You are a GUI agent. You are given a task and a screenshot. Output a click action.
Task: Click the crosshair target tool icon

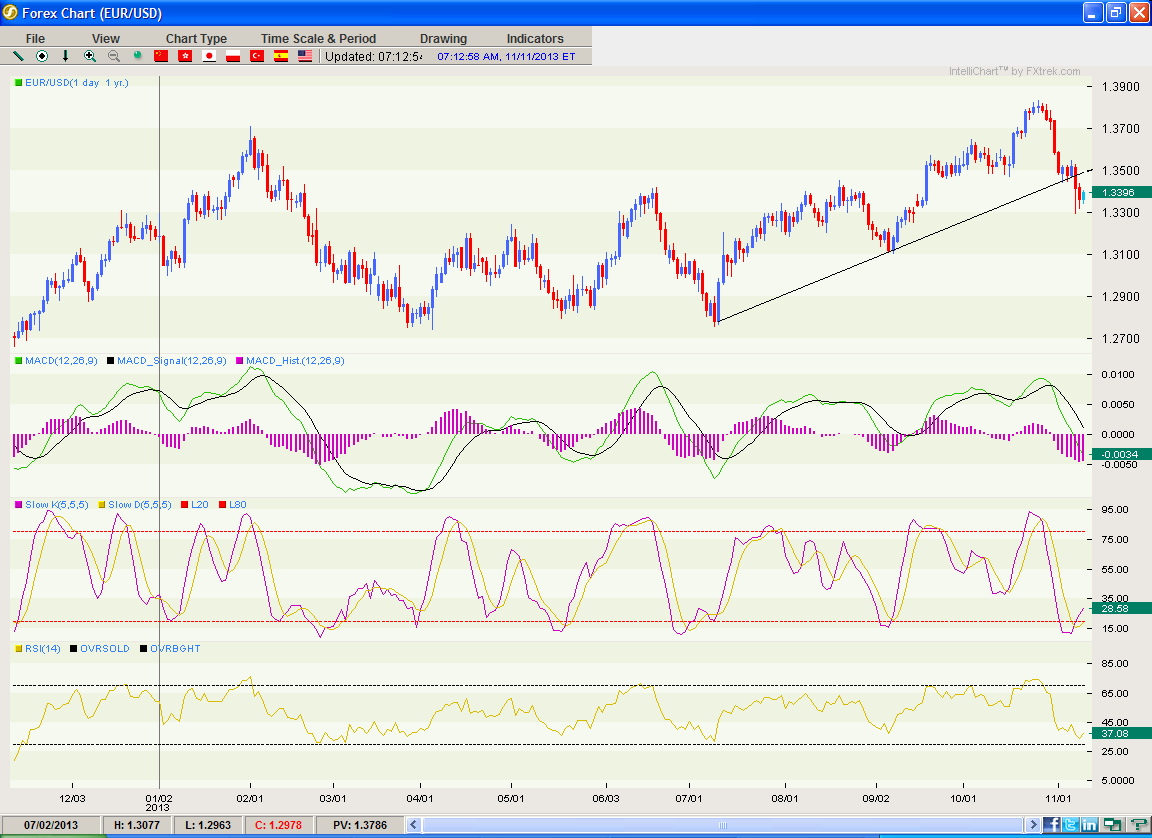click(42, 56)
